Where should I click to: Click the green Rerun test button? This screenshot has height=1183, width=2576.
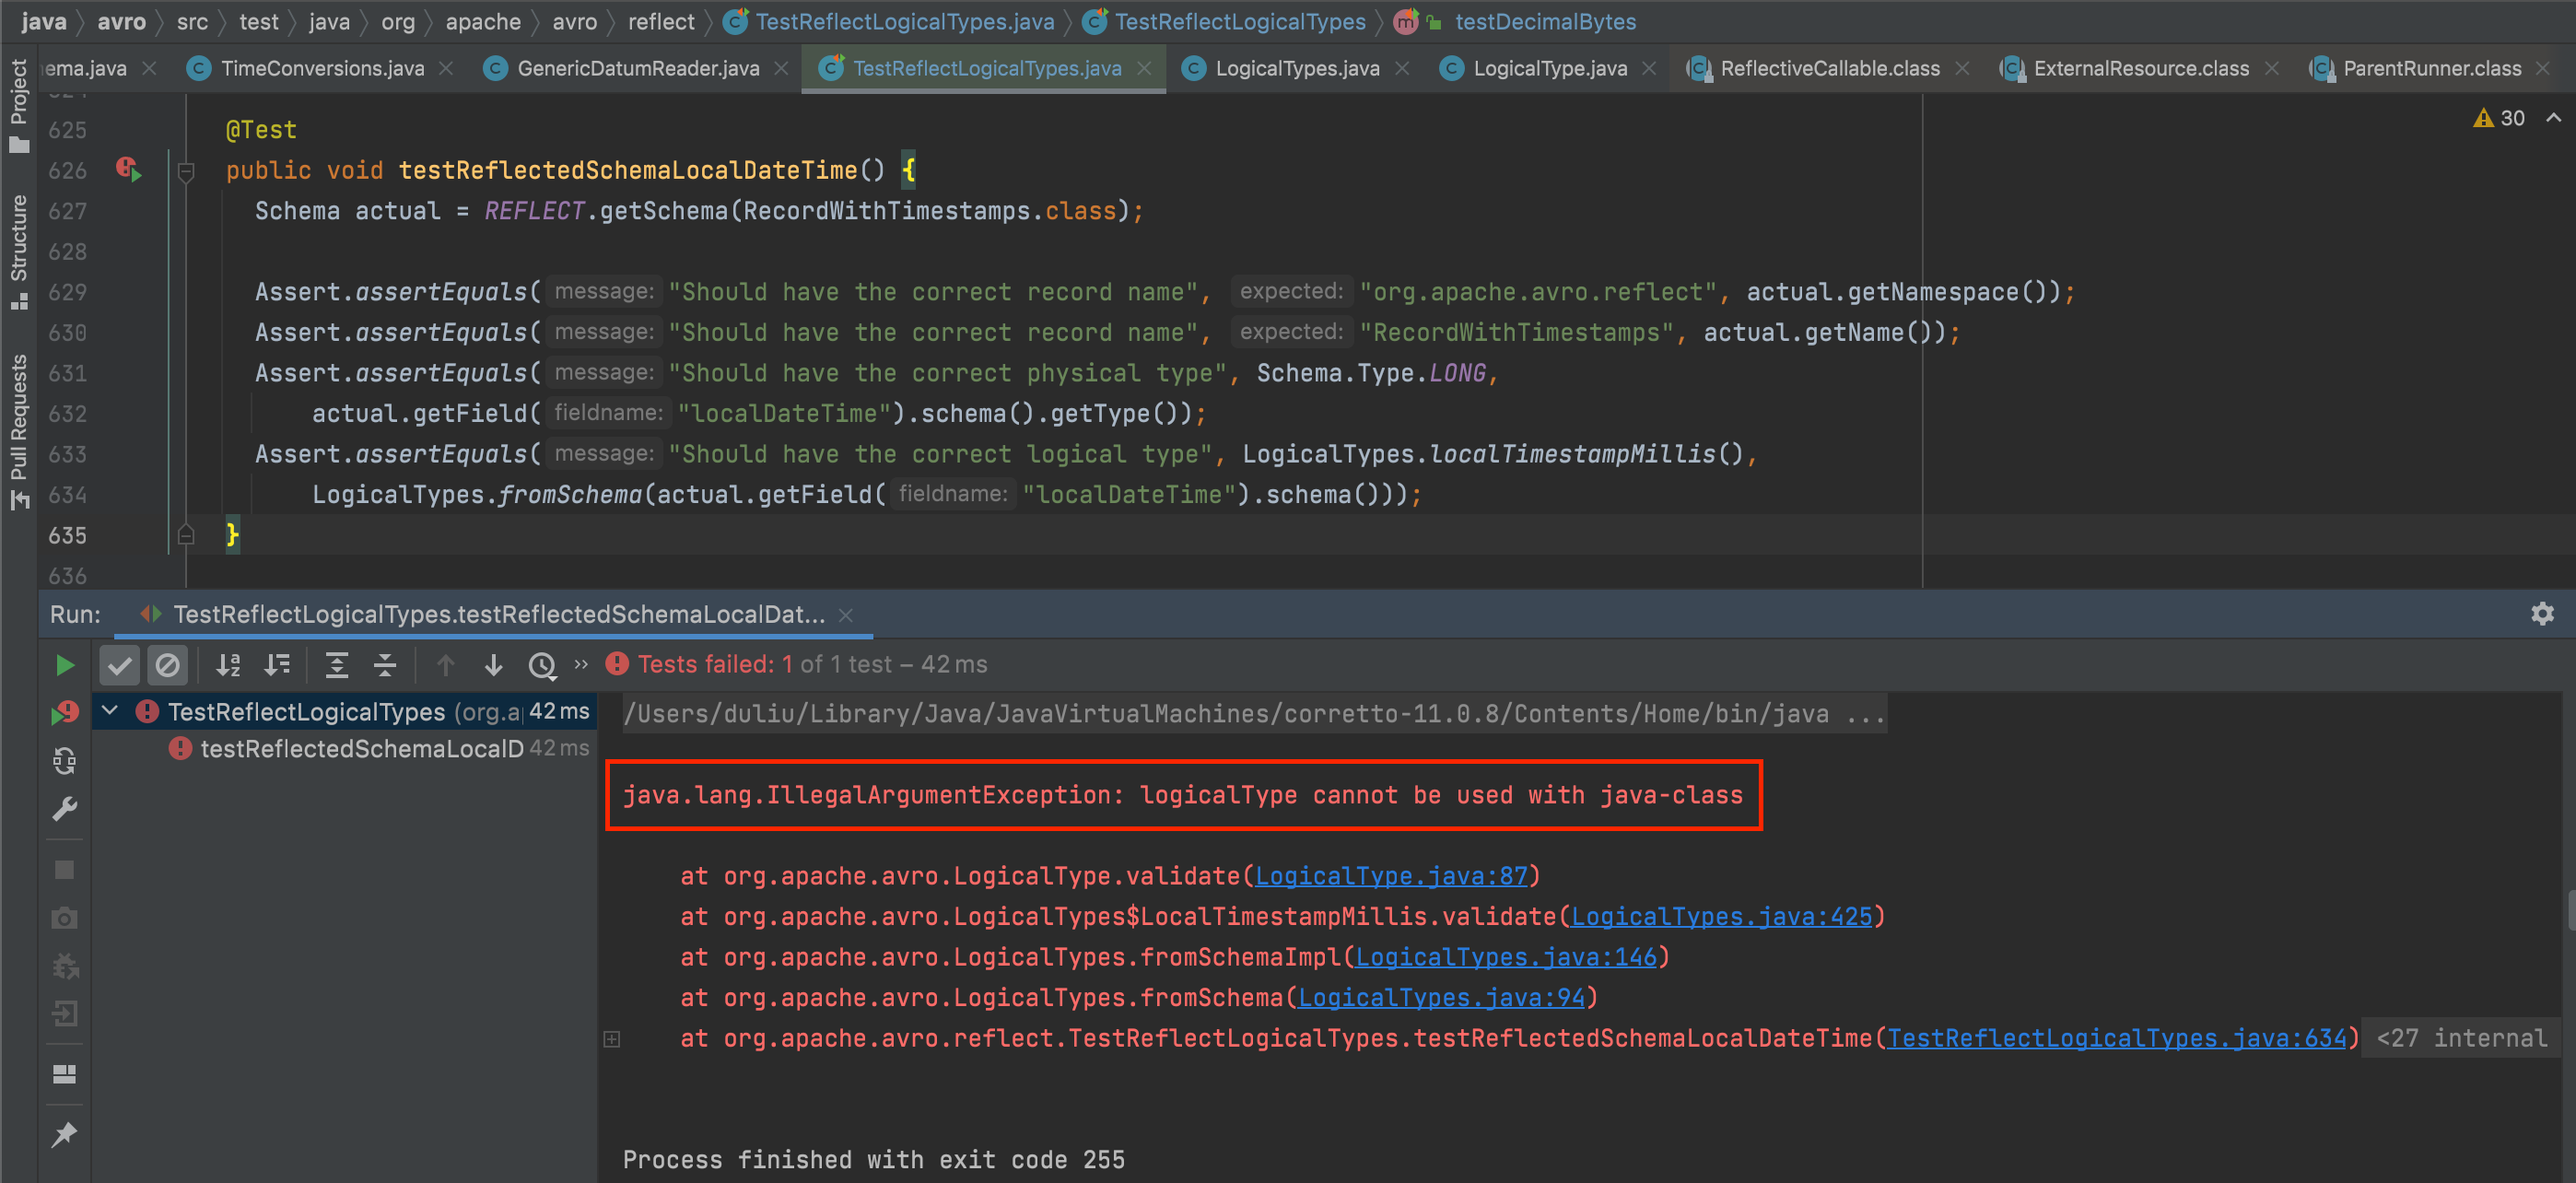click(x=64, y=665)
